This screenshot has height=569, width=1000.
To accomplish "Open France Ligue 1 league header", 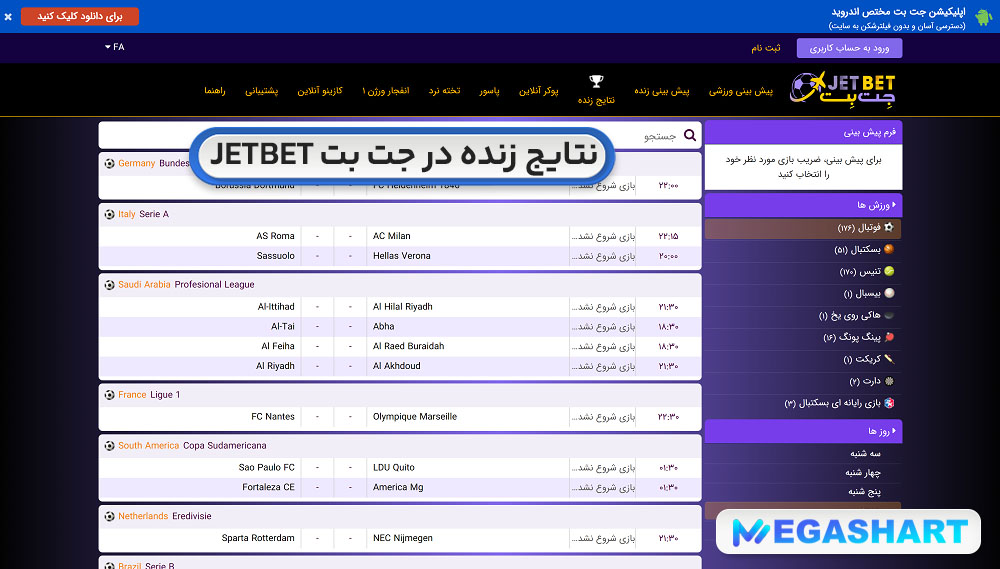I will pyautogui.click(x=400, y=395).
